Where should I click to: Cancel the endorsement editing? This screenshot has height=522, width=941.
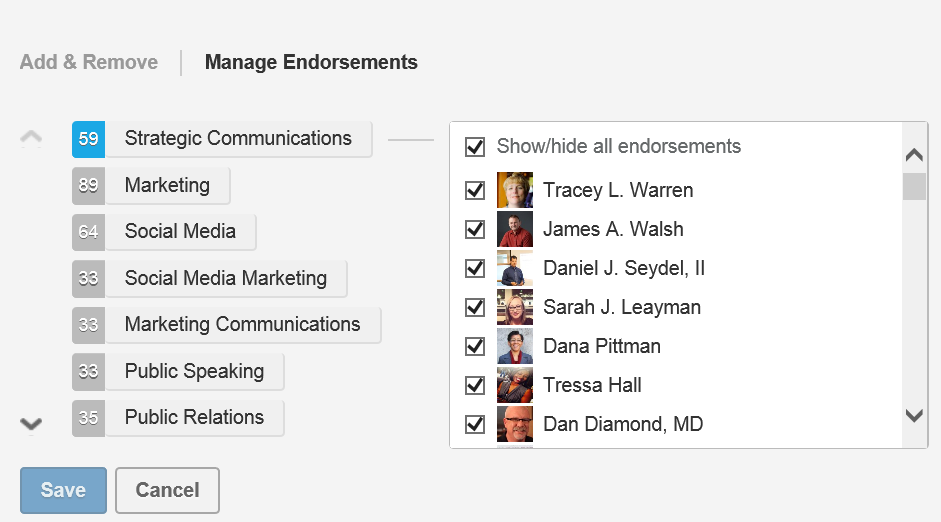coord(167,490)
